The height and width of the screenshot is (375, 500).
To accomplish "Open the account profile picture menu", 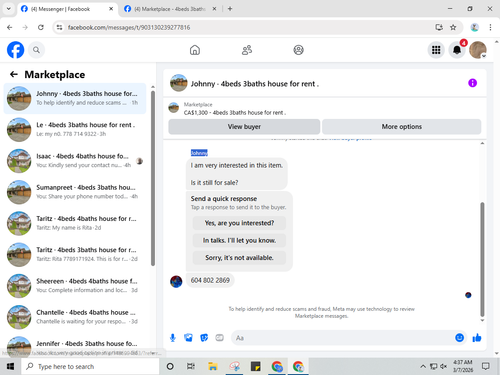I will (x=478, y=50).
